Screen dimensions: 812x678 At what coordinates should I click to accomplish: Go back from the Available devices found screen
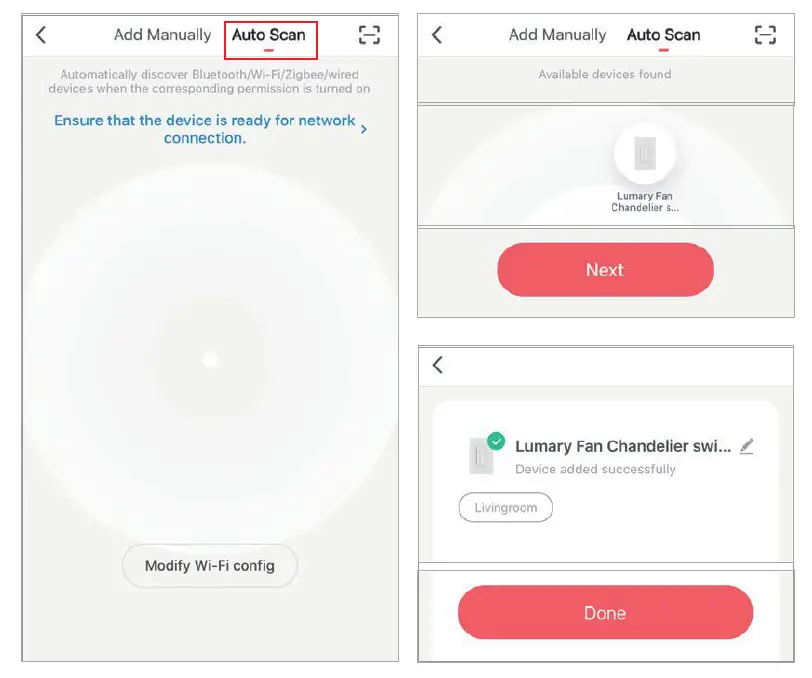437,35
